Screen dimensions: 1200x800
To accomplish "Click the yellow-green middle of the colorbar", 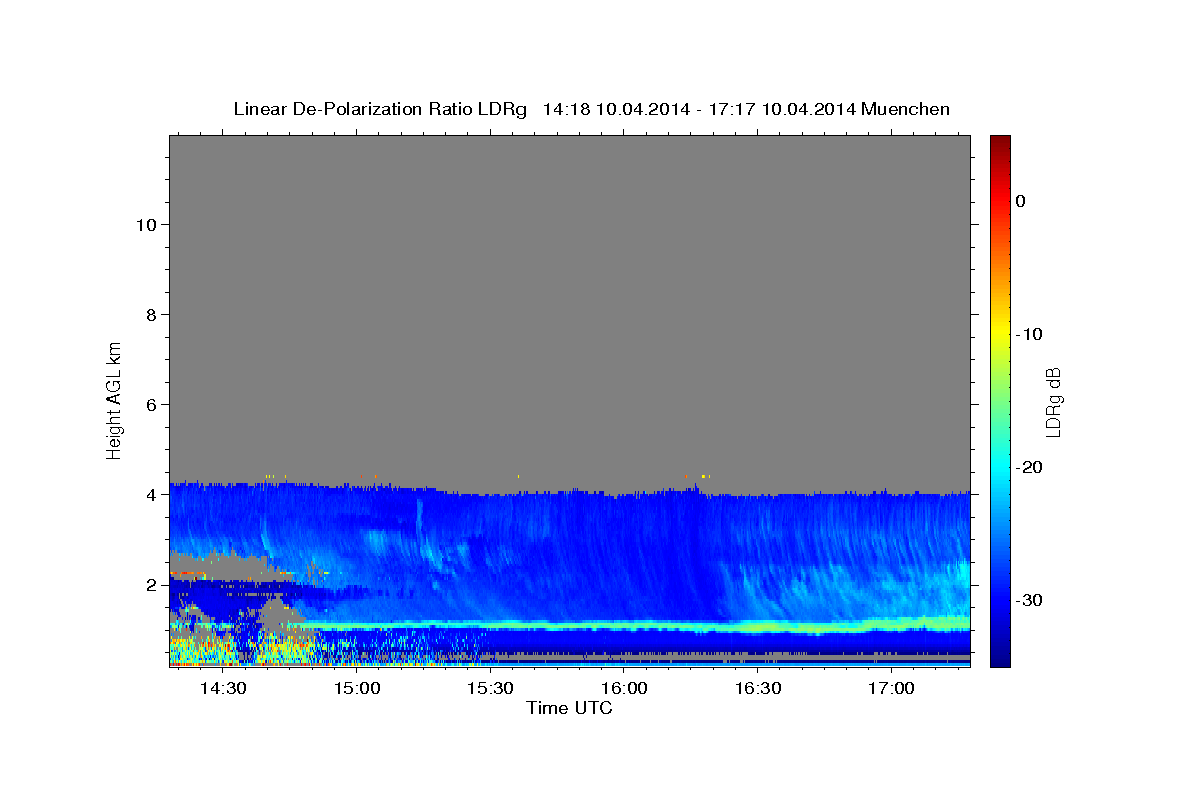I will point(1000,360).
